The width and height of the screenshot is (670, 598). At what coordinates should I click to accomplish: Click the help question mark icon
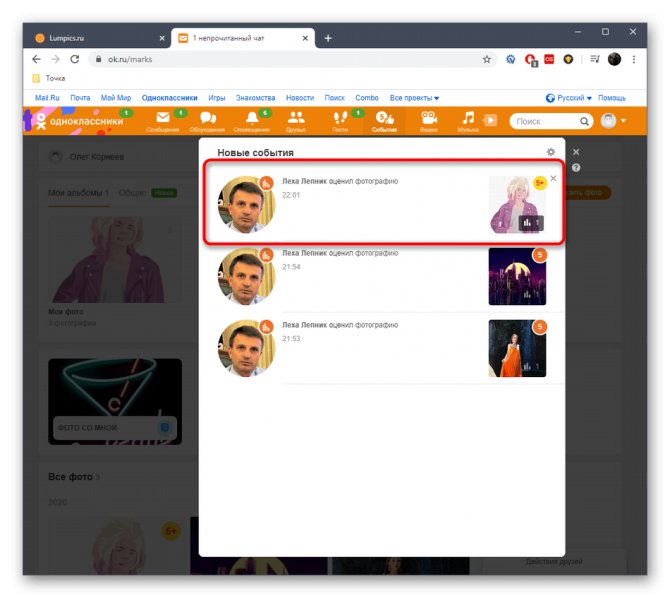click(576, 168)
